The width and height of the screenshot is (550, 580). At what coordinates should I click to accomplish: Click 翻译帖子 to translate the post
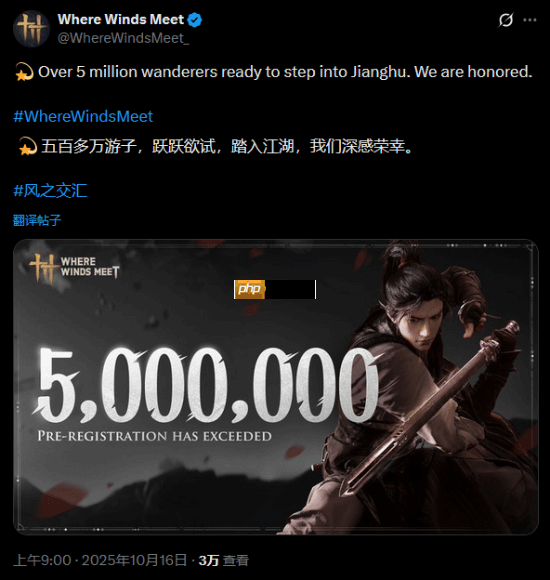37,220
